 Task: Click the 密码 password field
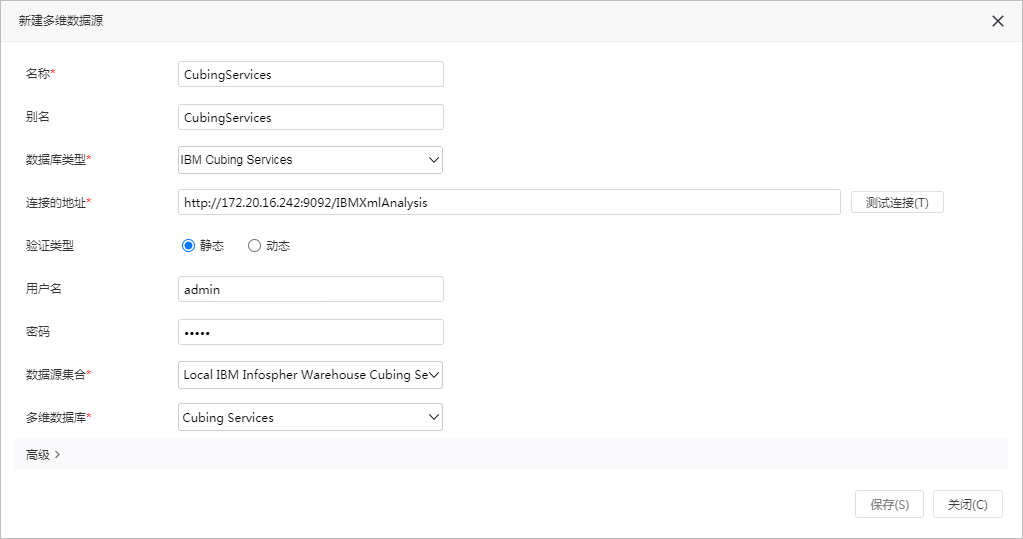pos(311,331)
